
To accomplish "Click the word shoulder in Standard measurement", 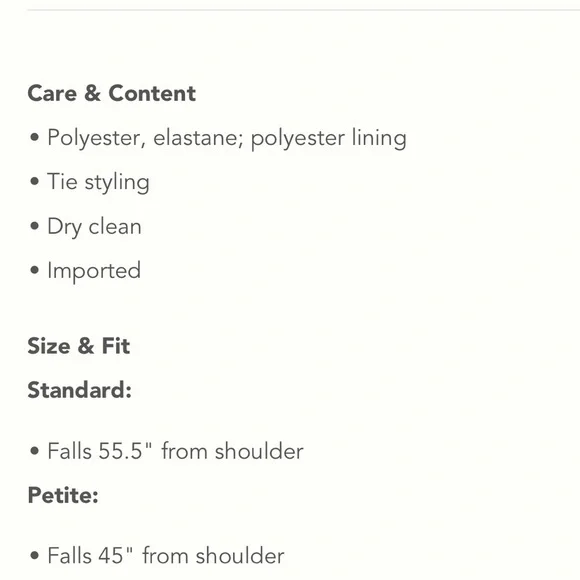I will click(259, 451).
